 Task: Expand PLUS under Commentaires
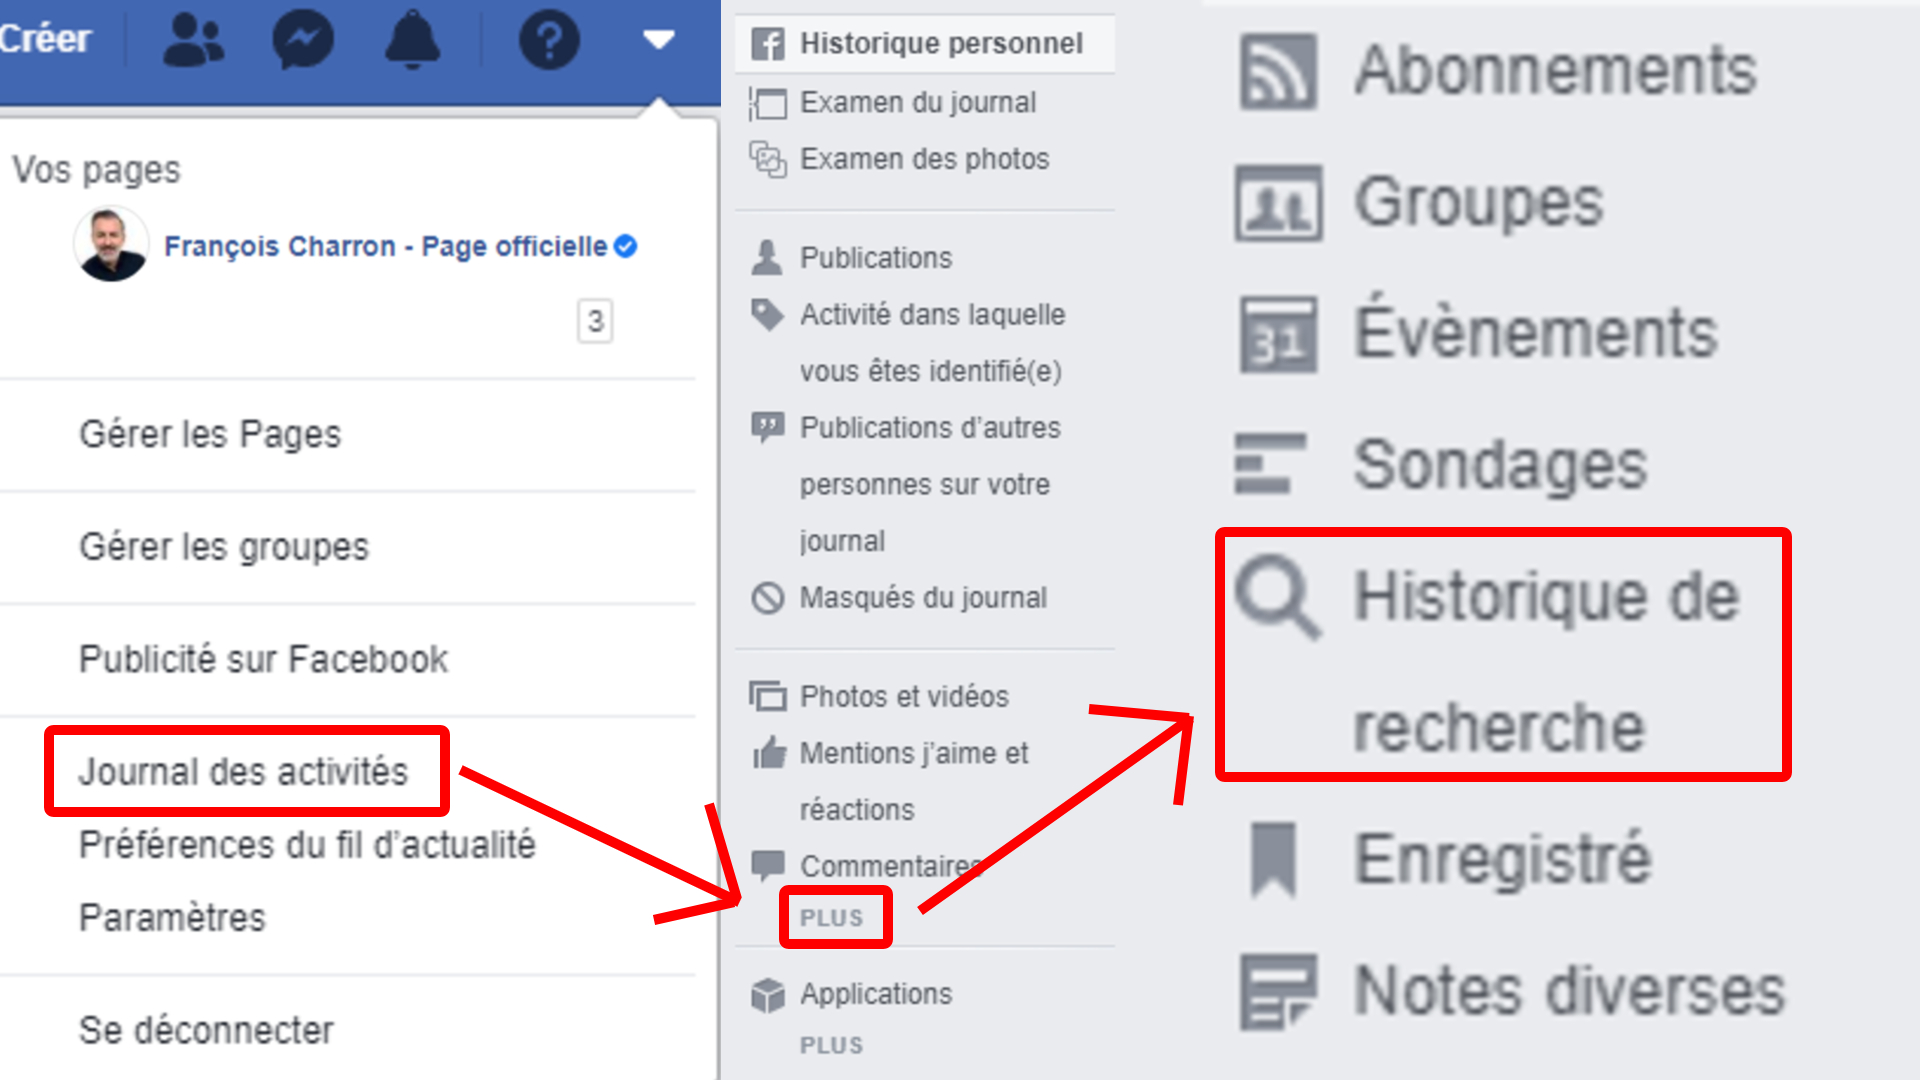pyautogui.click(x=831, y=918)
